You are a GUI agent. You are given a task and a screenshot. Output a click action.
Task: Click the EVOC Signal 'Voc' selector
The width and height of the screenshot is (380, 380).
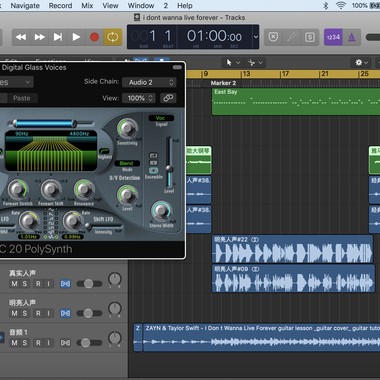(x=161, y=118)
